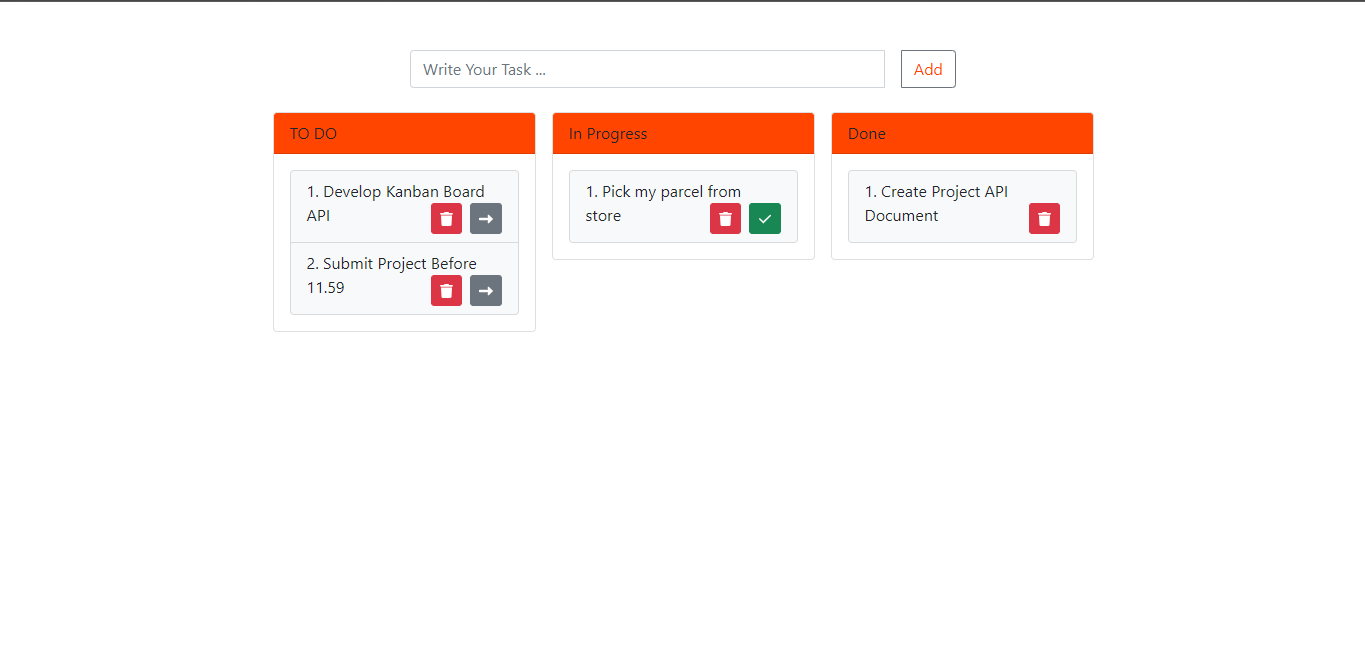This screenshot has width=1365, height=668.
Task: Delete the Pick my parcel task
Action: pos(725,219)
